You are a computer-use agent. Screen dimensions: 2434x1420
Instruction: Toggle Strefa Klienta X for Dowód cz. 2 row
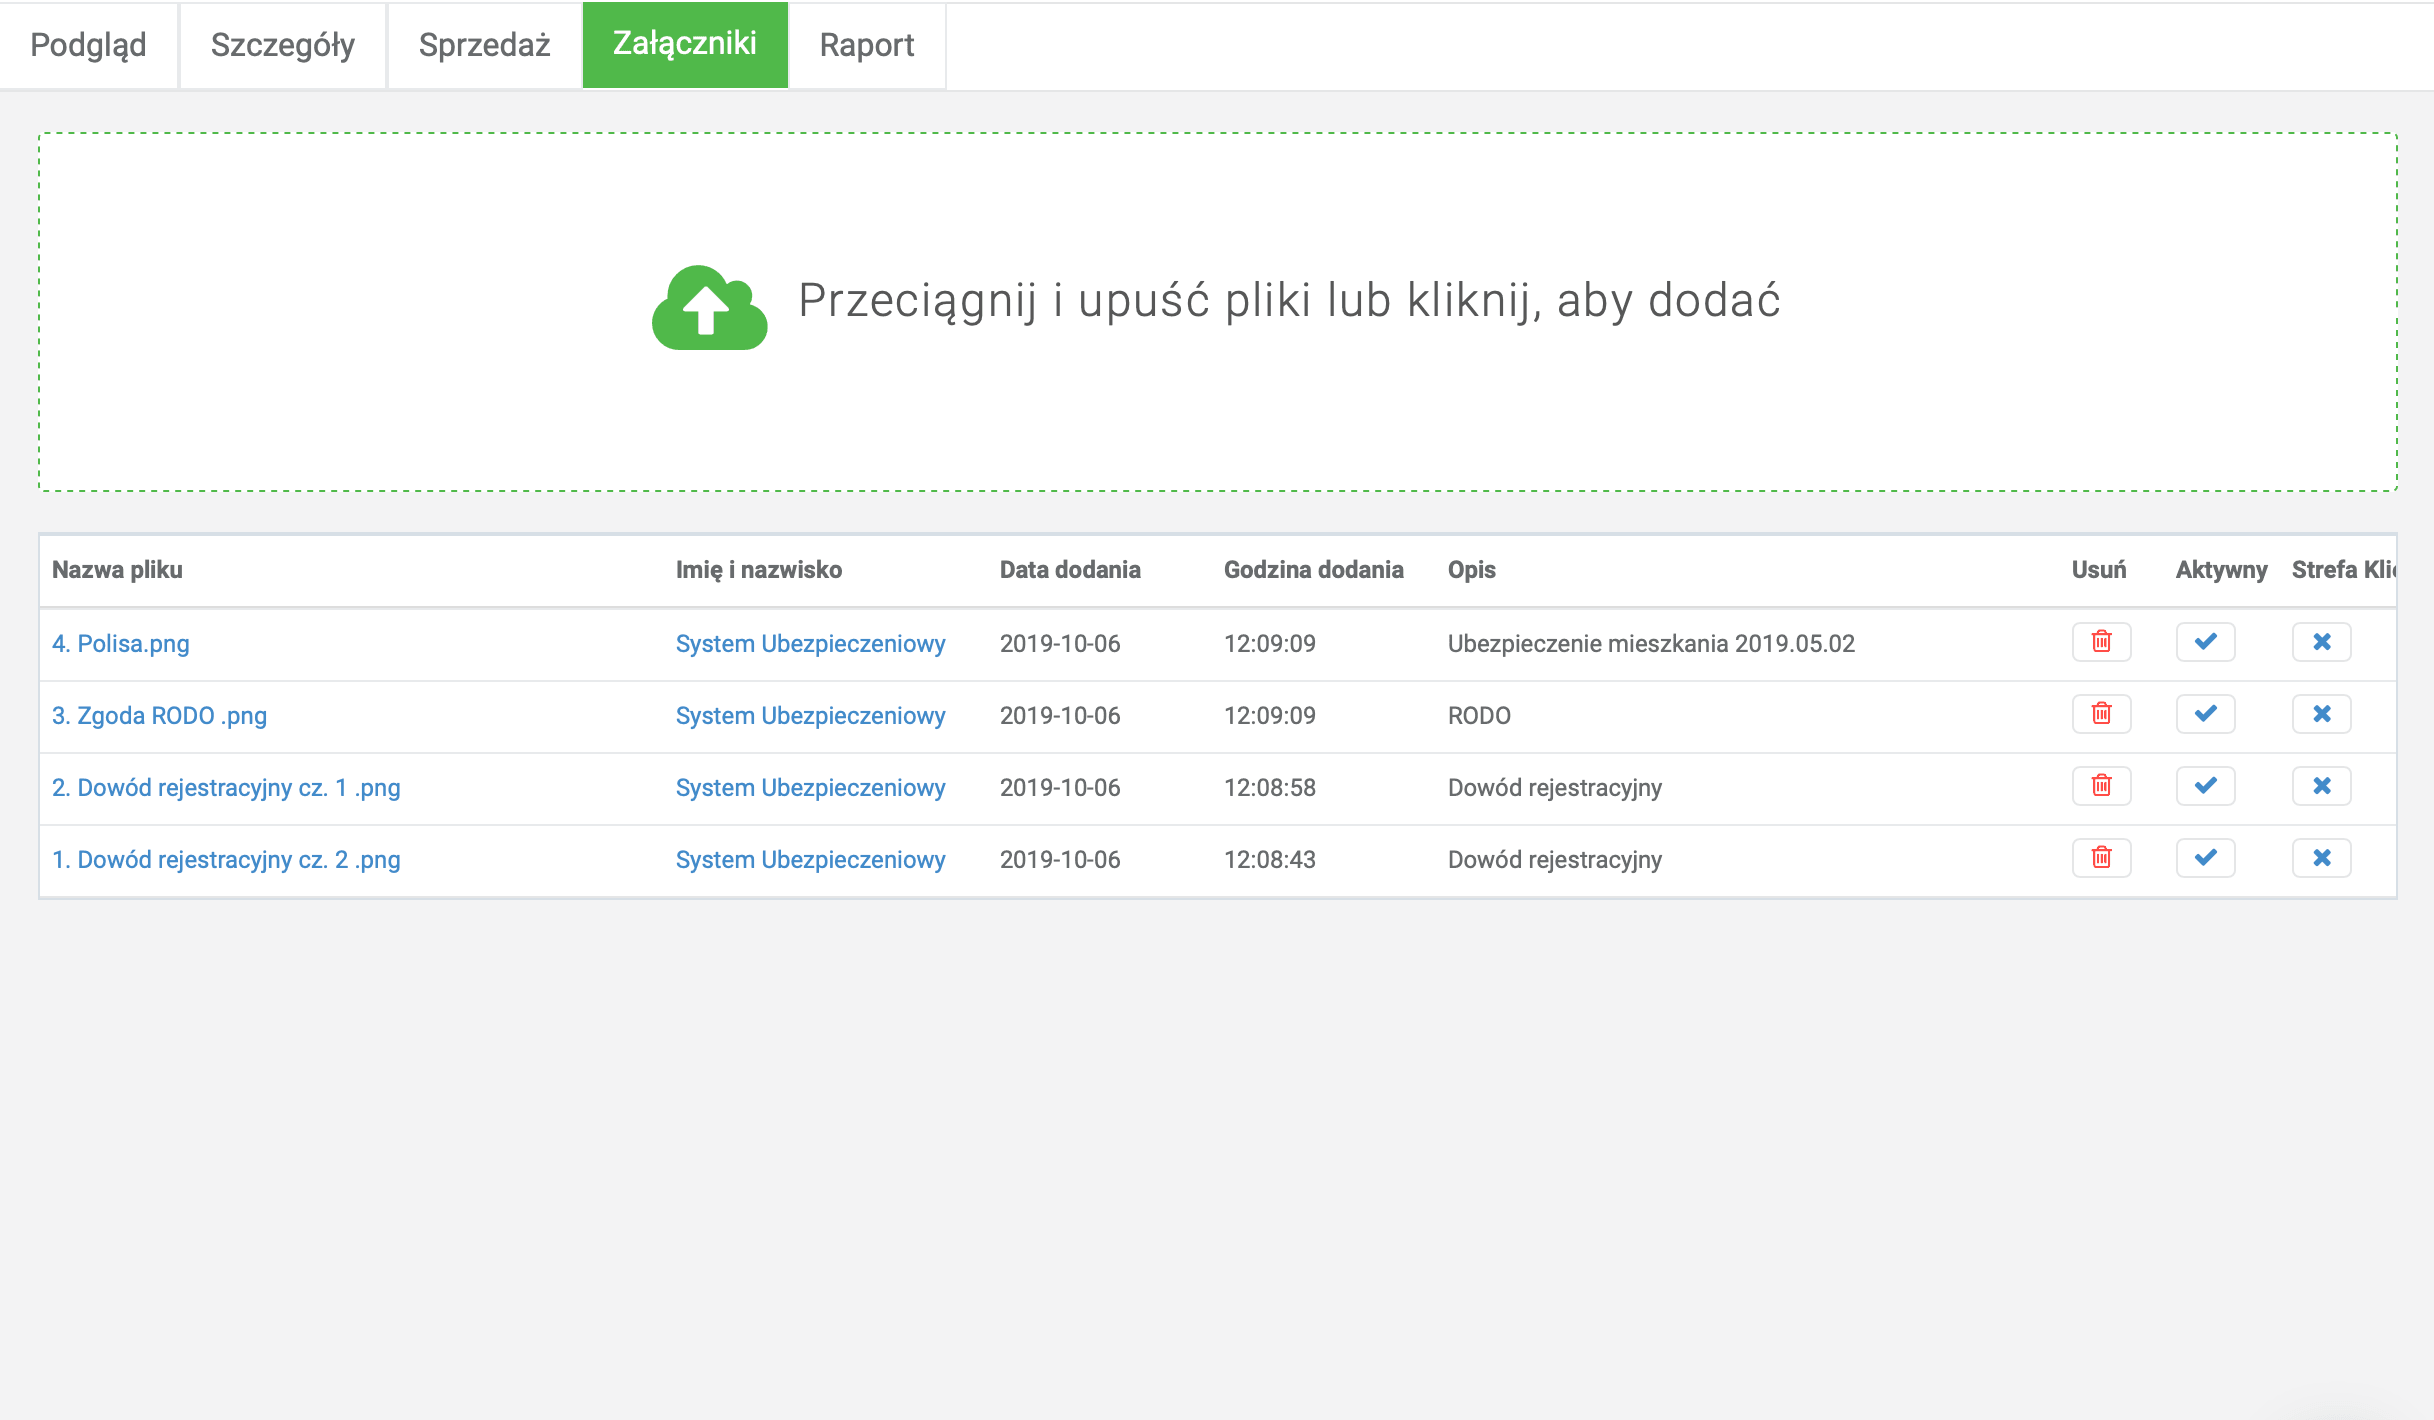[2321, 858]
